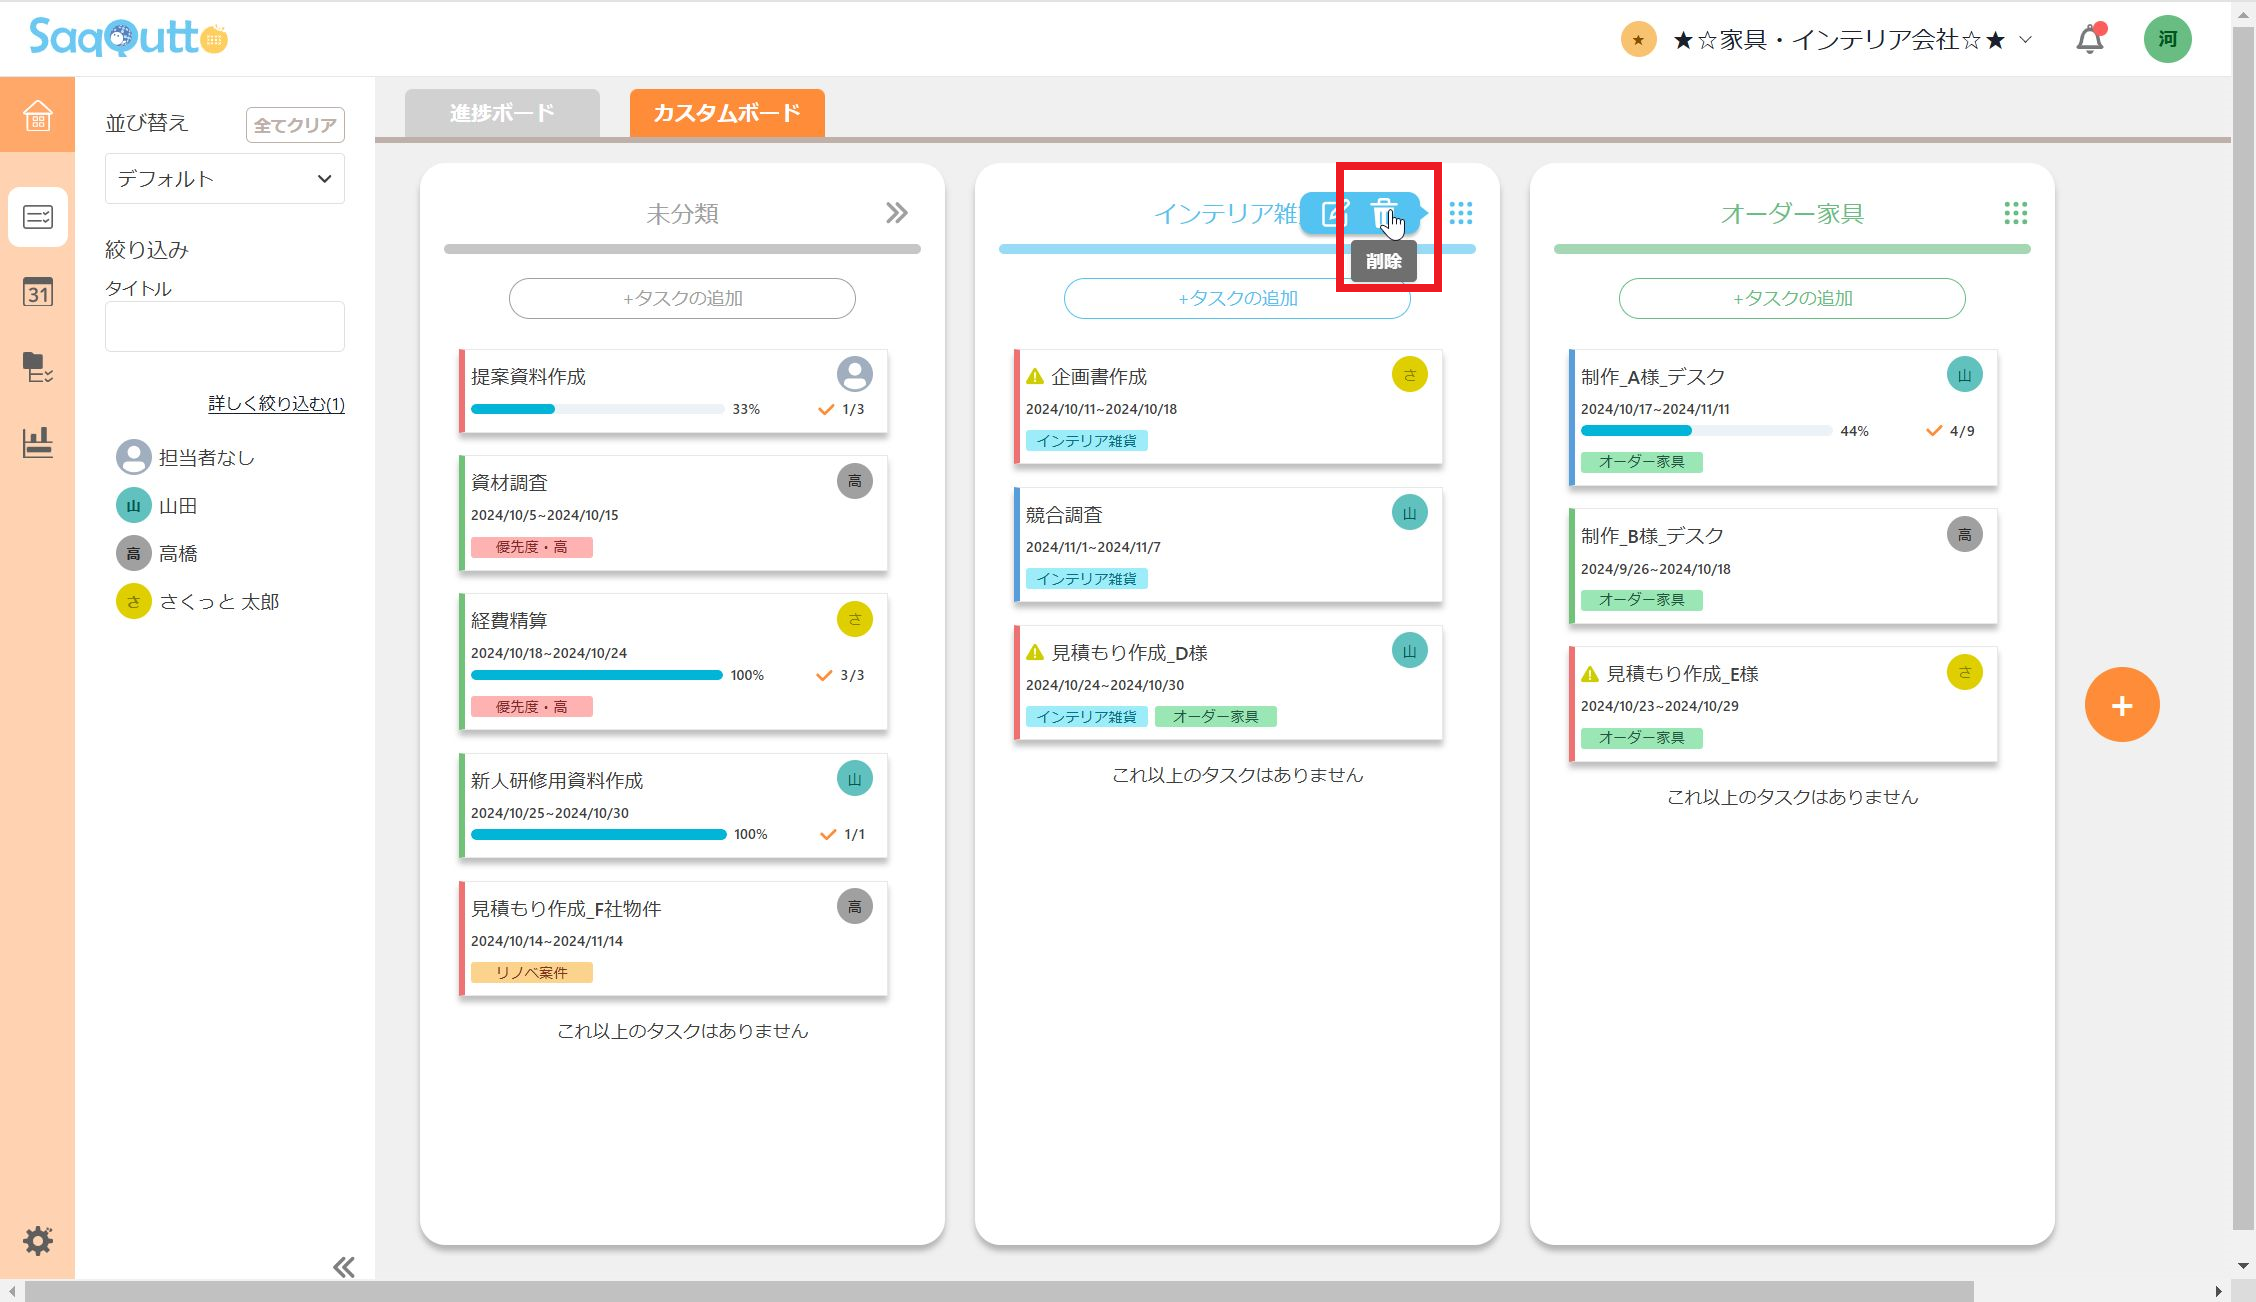Open the calendar icon in sidebar
Screen dimensions: 2256x1302
pyautogui.click(x=37, y=292)
